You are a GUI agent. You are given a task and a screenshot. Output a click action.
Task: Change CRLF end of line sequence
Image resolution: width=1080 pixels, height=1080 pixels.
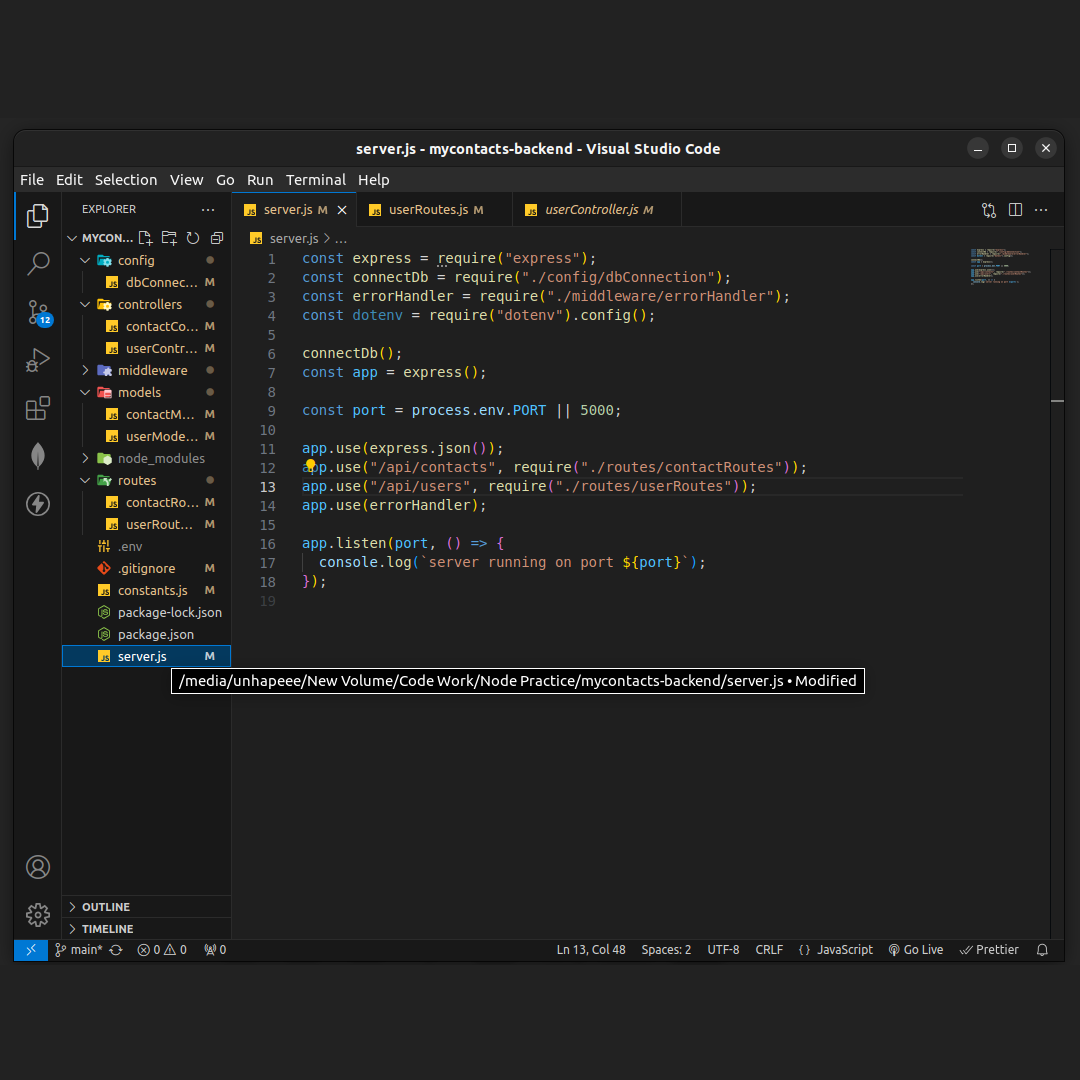(769, 950)
